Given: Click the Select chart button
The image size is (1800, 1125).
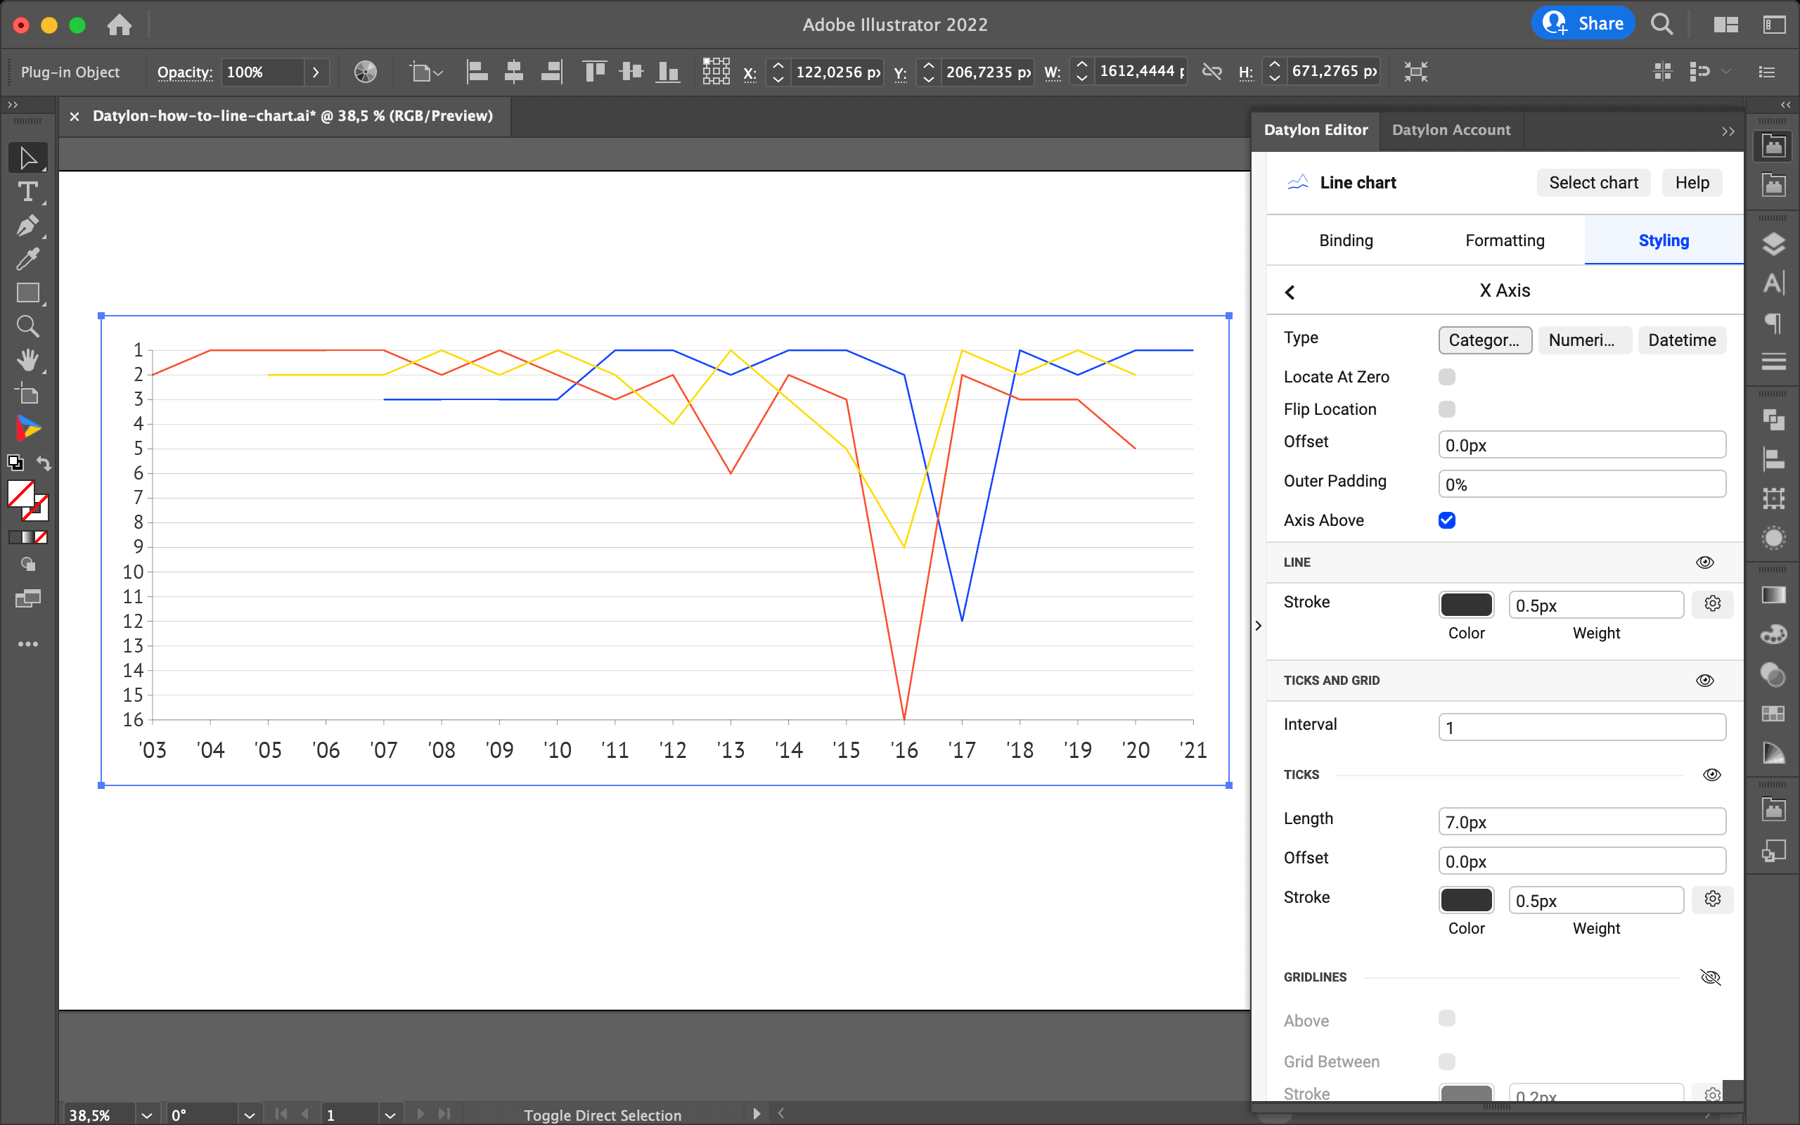Looking at the screenshot, I should [x=1593, y=182].
